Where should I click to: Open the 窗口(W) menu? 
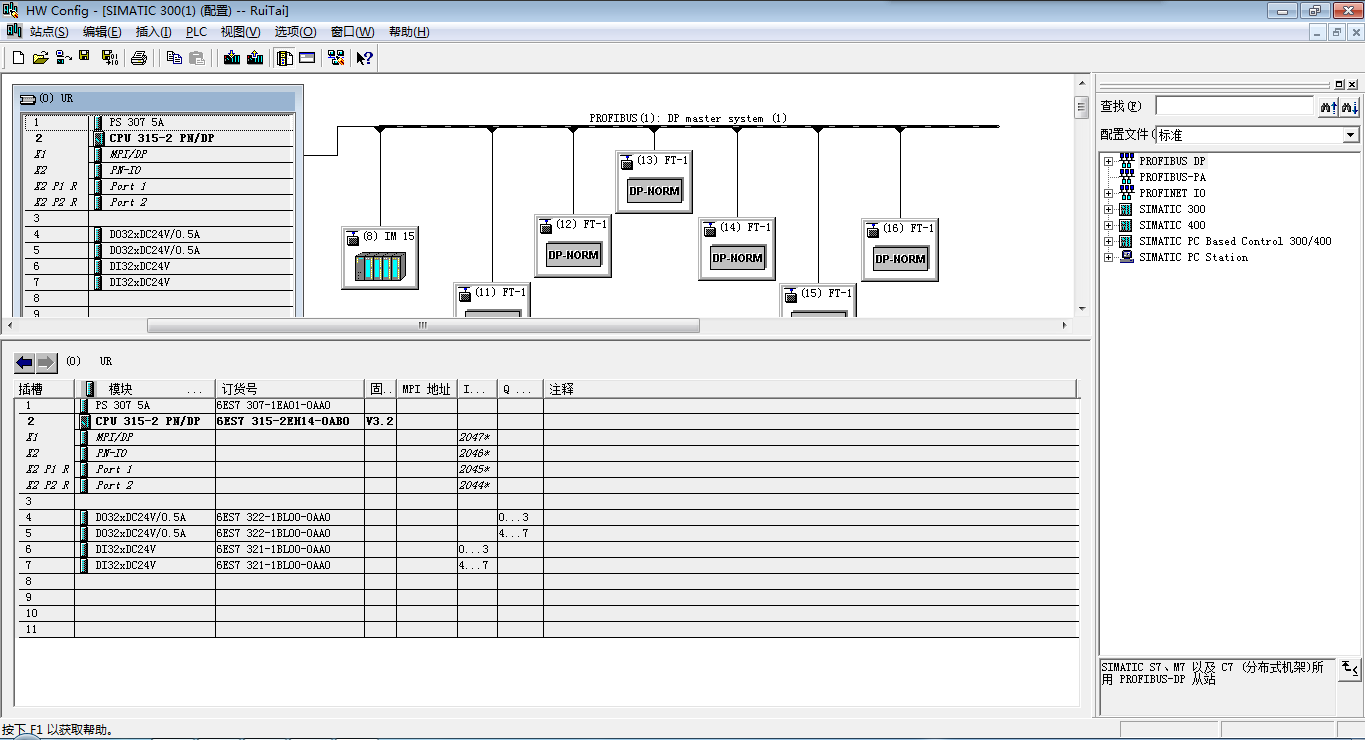pyautogui.click(x=352, y=32)
